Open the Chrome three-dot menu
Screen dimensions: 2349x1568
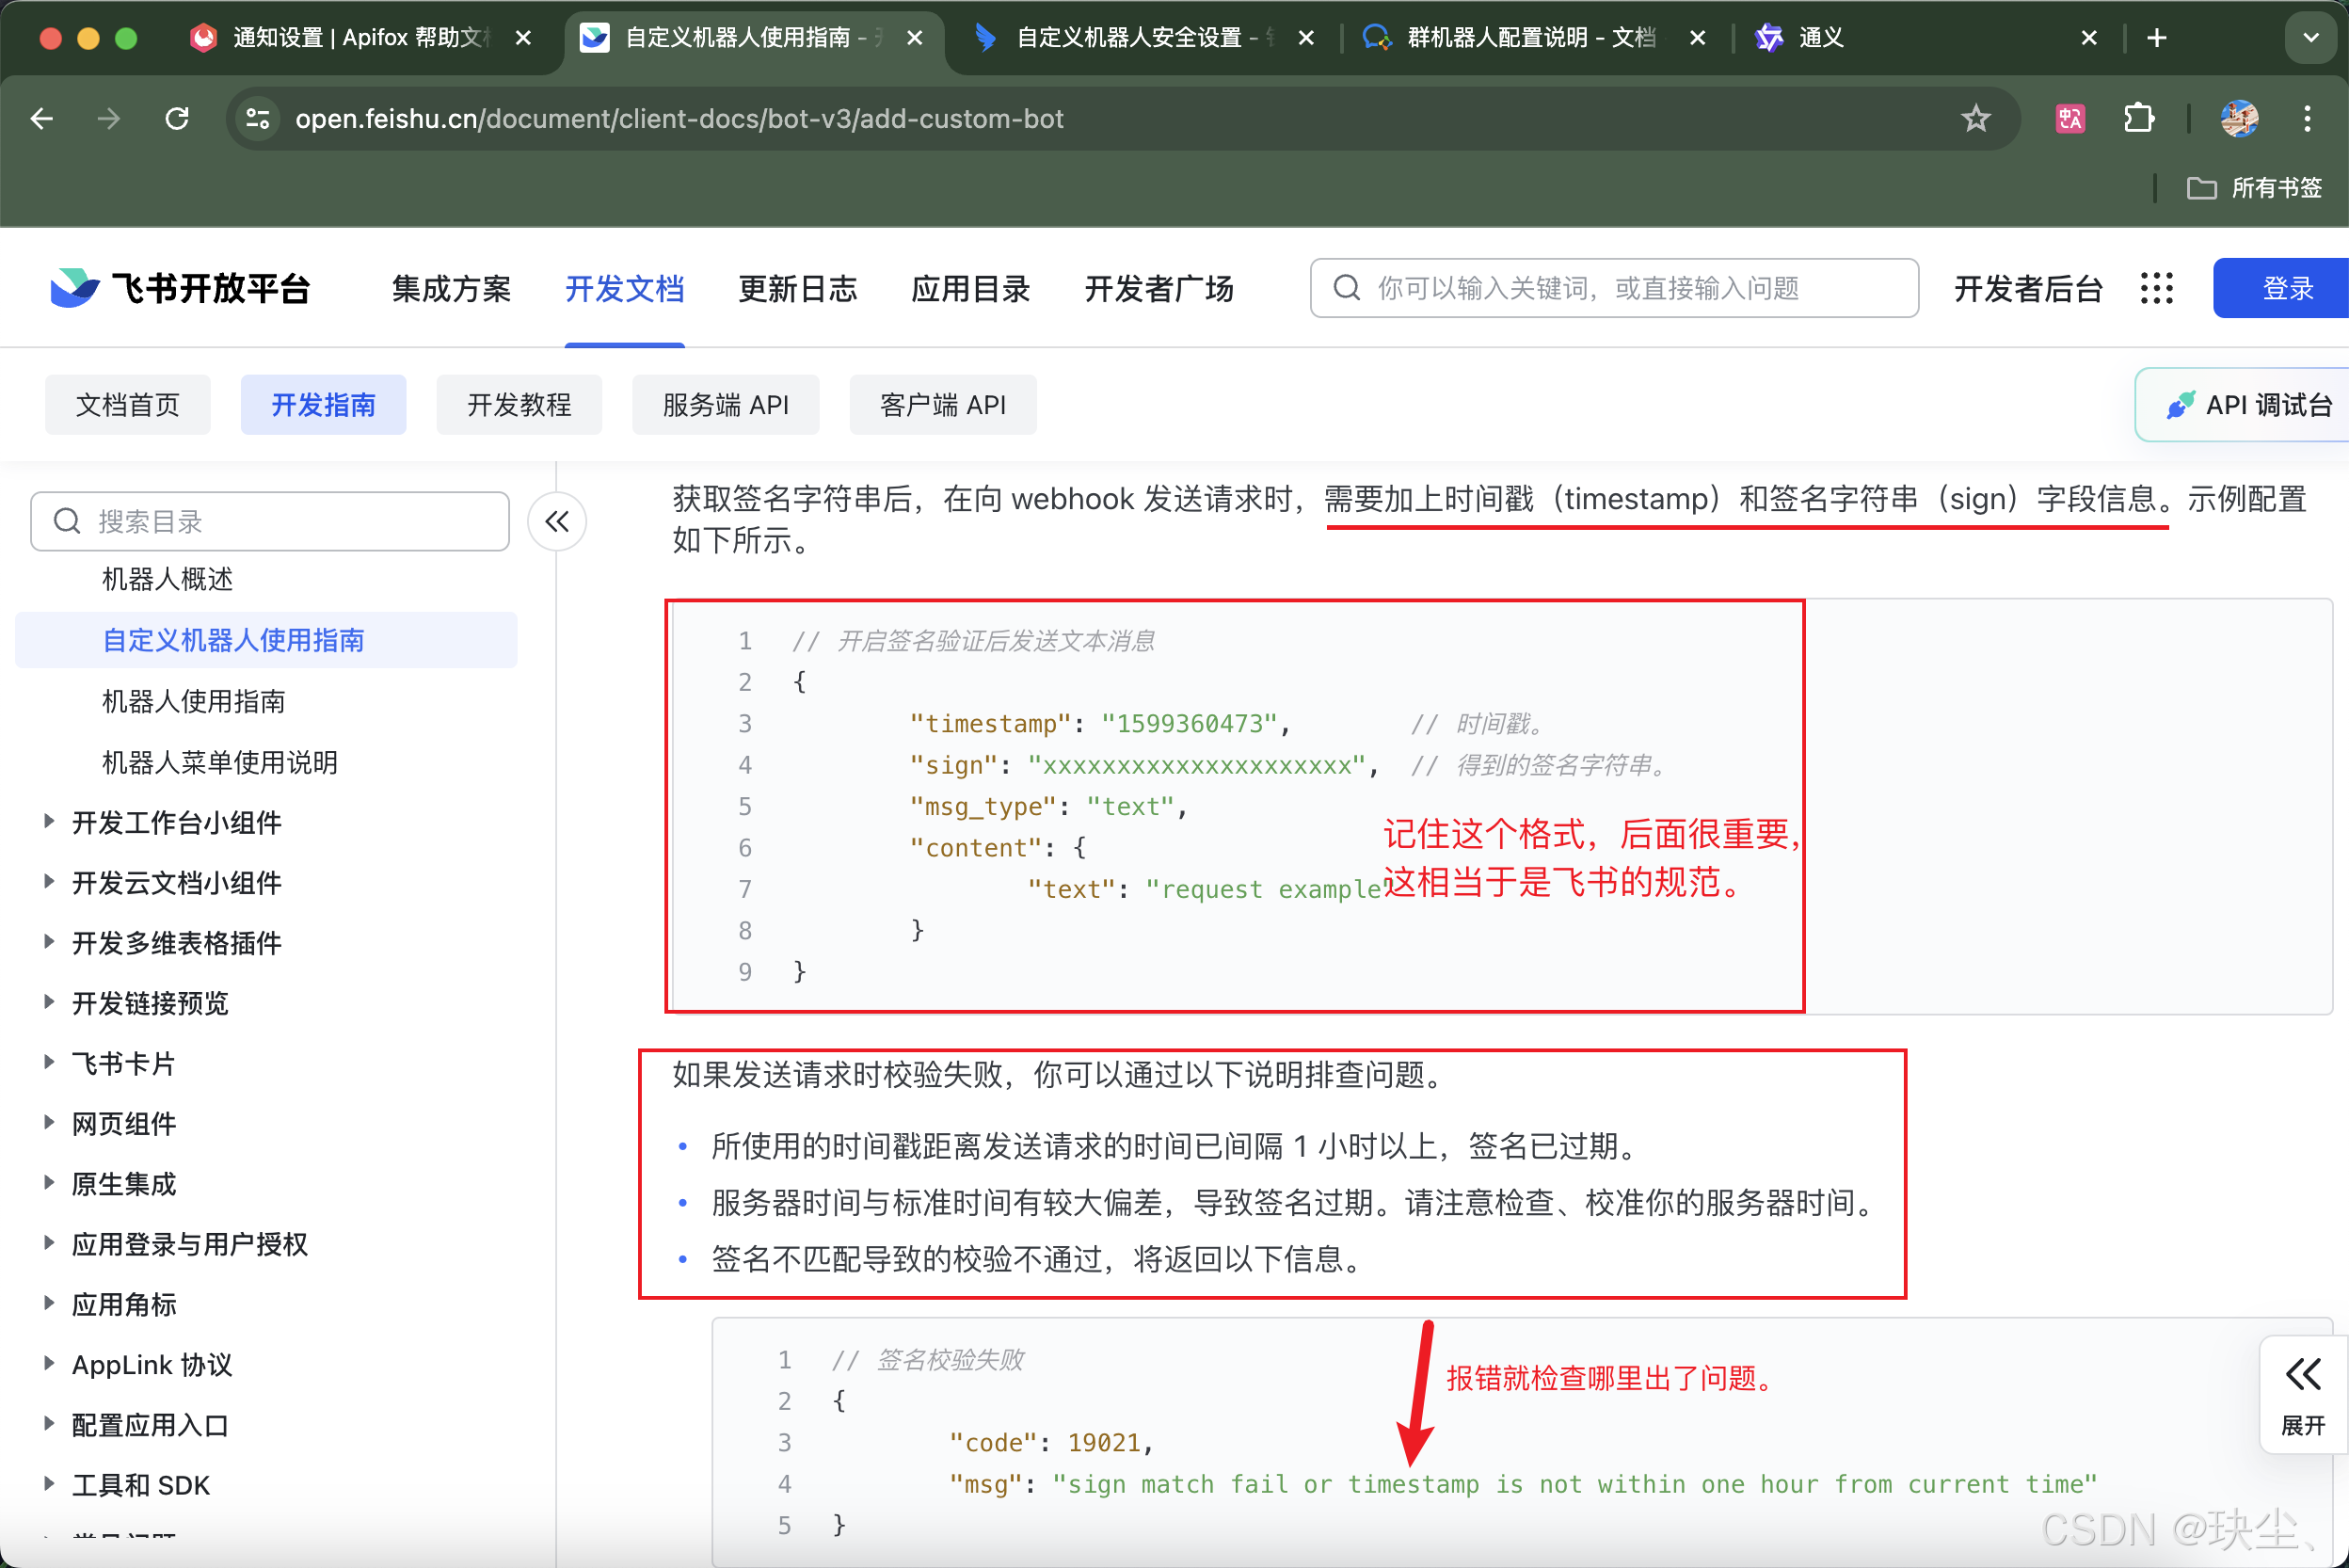2307,119
